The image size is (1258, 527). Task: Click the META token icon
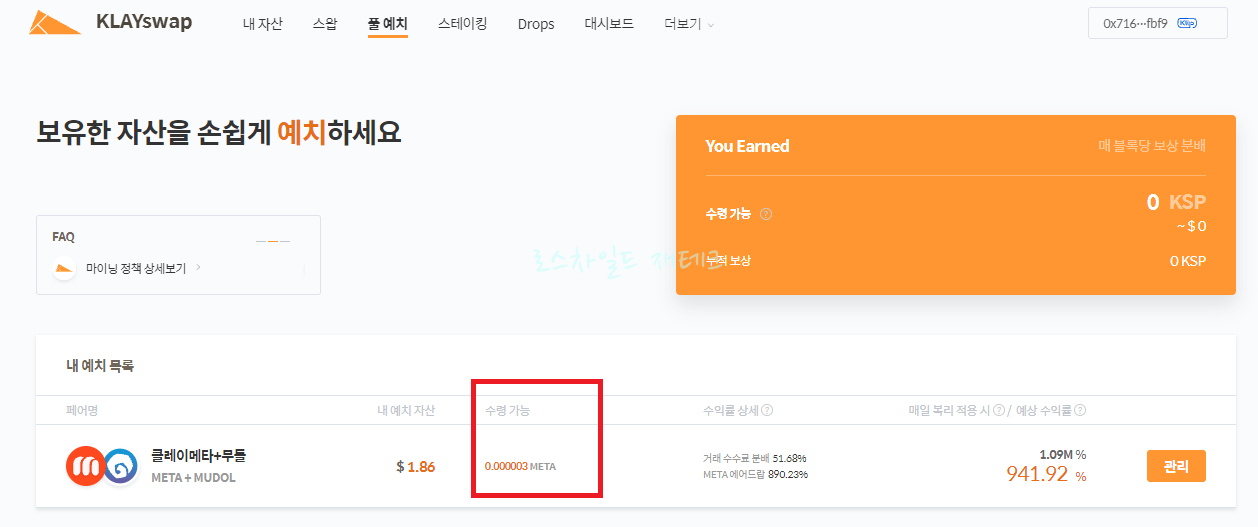point(85,466)
